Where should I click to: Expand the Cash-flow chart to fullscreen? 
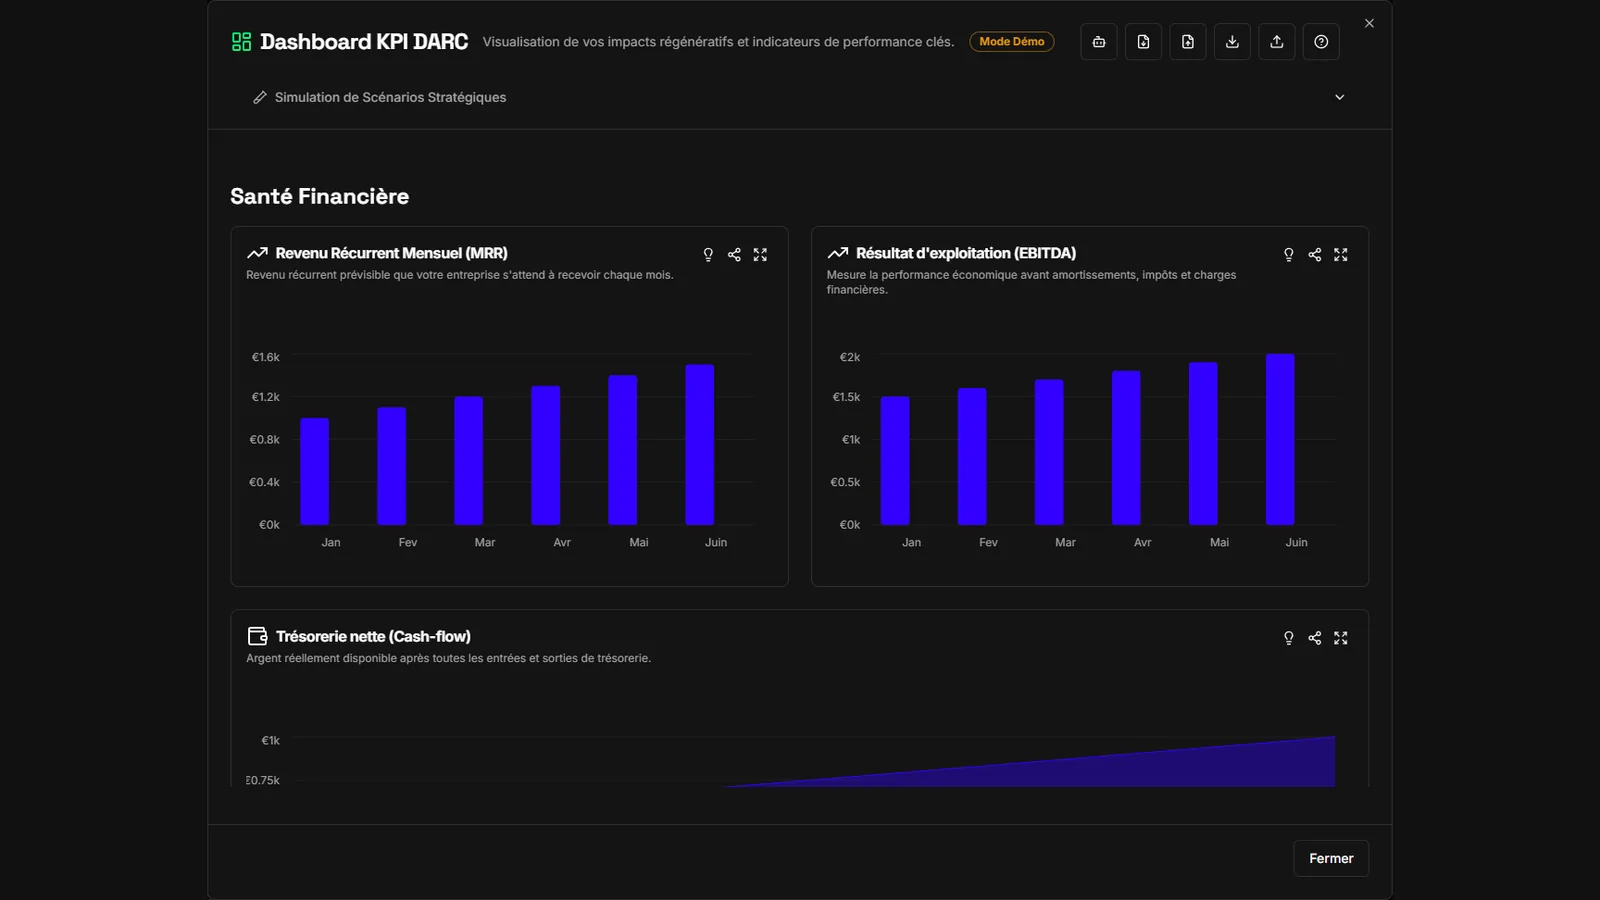(1341, 638)
